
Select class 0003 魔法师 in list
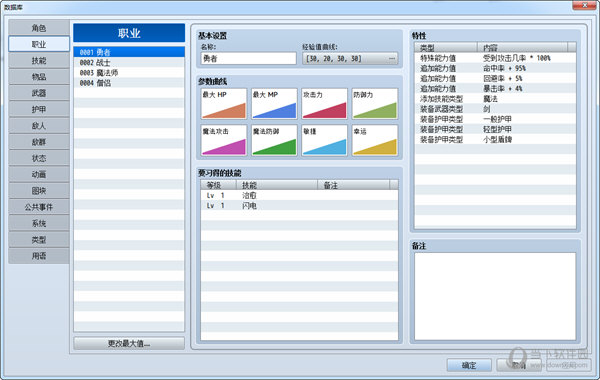[129, 73]
